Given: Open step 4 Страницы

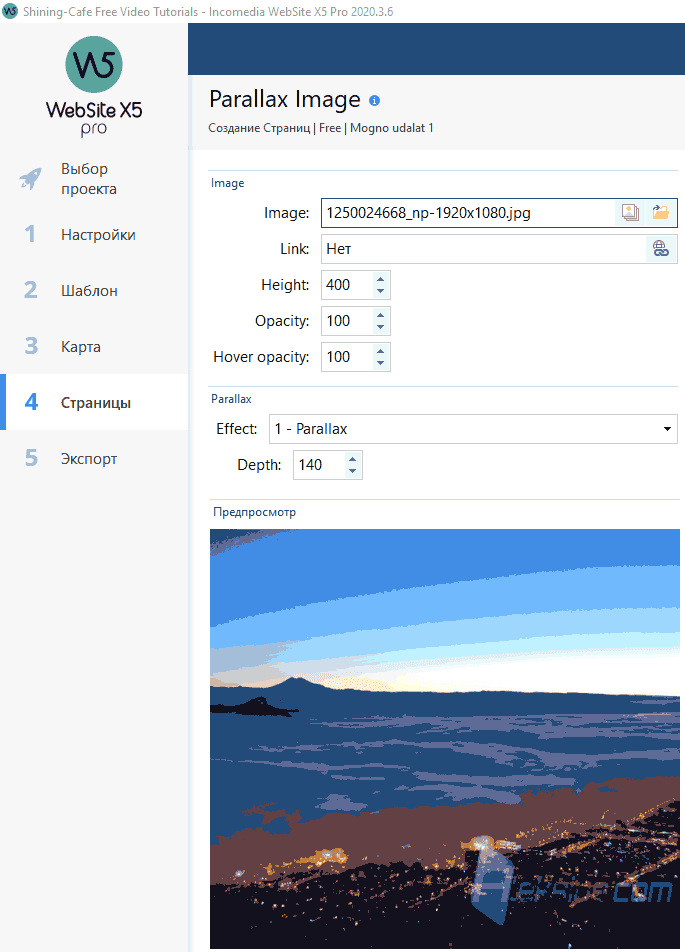Looking at the screenshot, I should click(94, 402).
